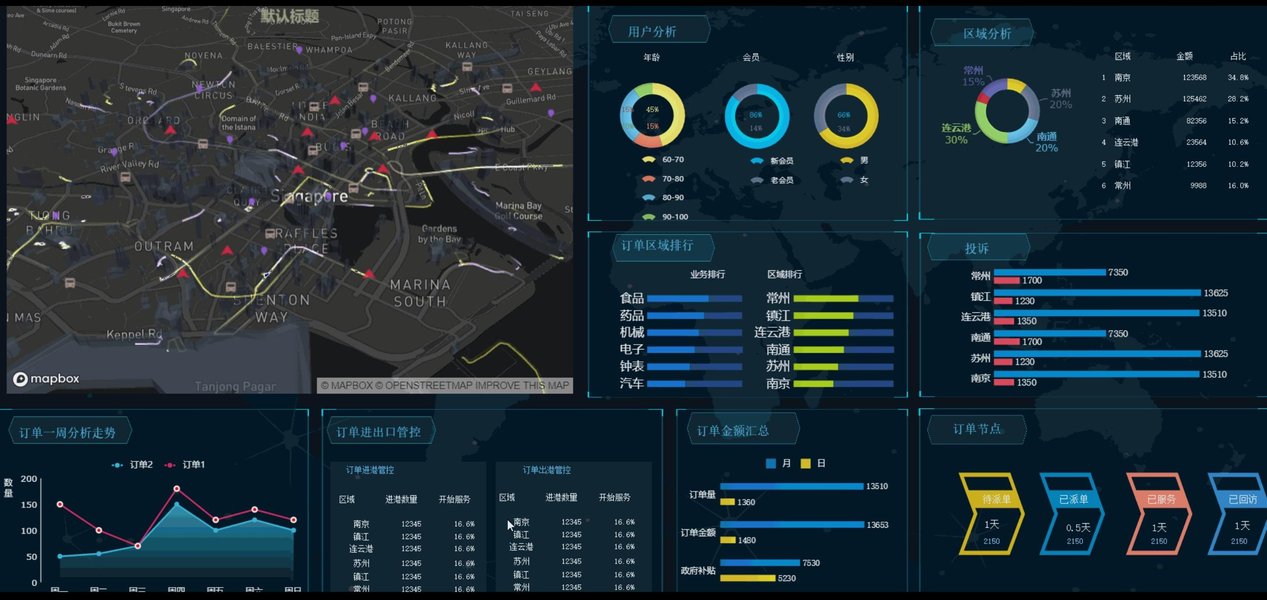Toggle the 订单2 line in chart legend
This screenshot has height=600, width=1267.
[133, 465]
